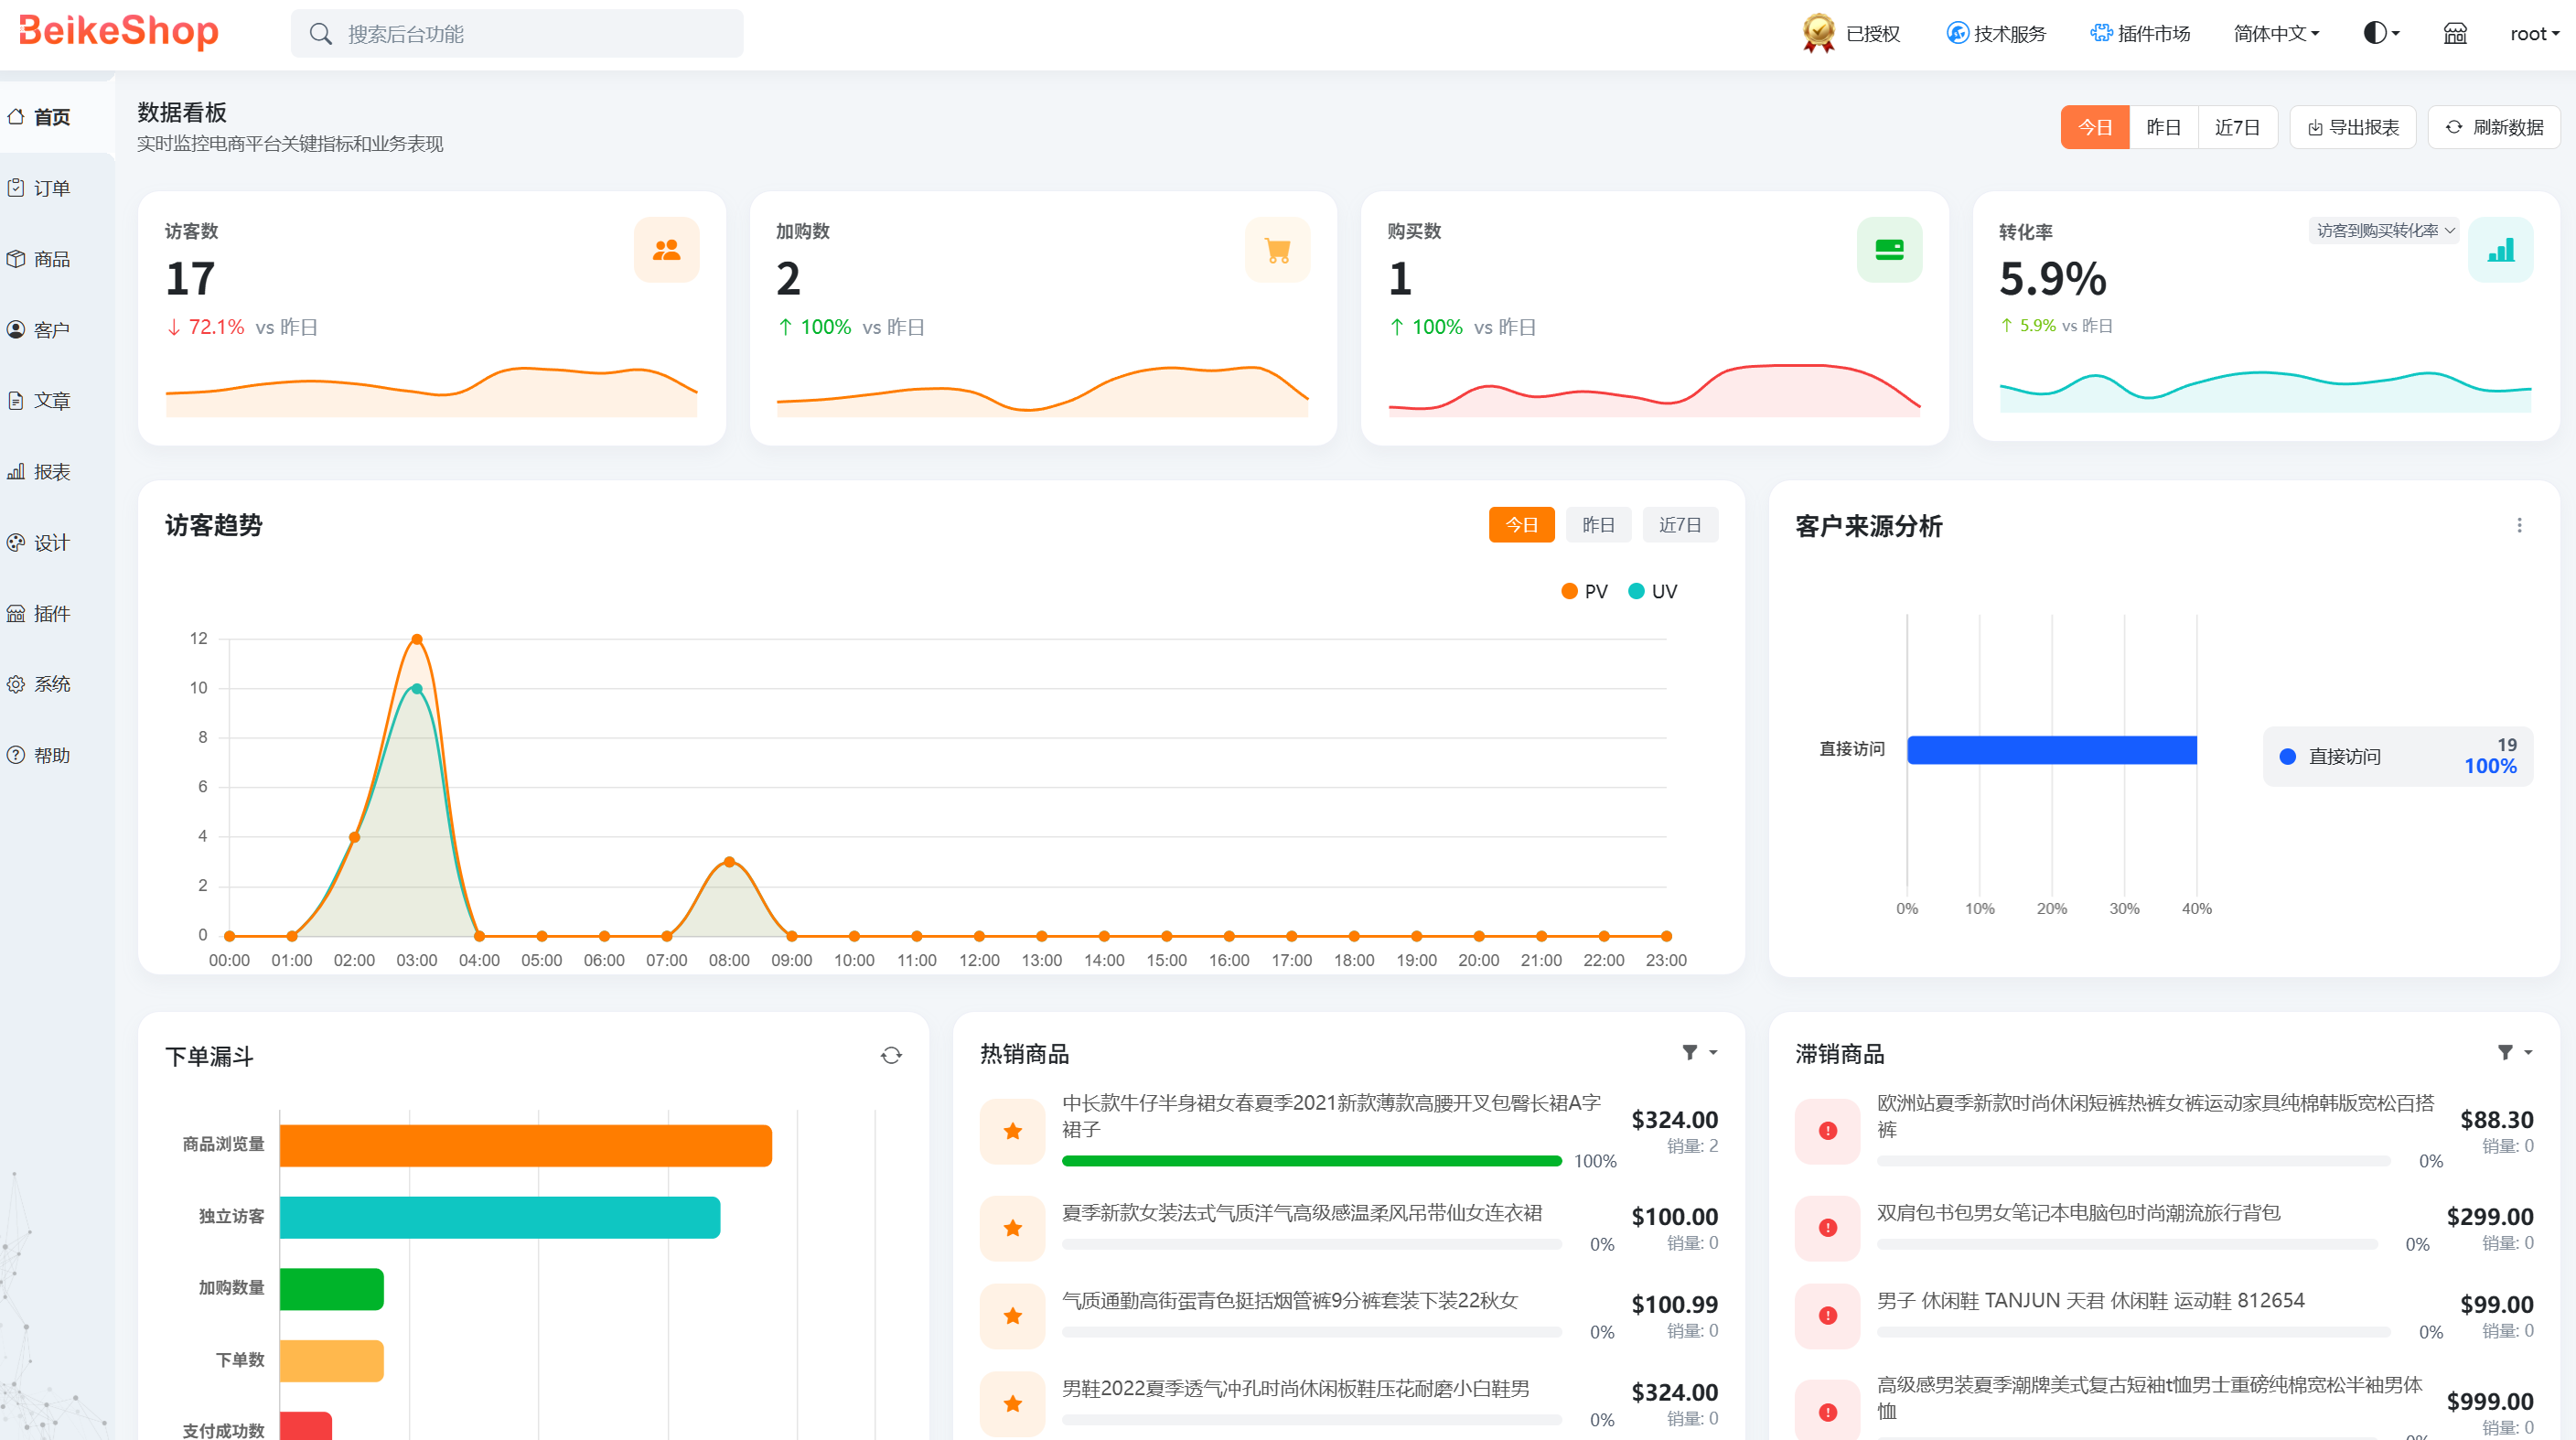Open the filter dropdown in 热销商品
The height and width of the screenshot is (1440, 2576).
[1698, 1052]
